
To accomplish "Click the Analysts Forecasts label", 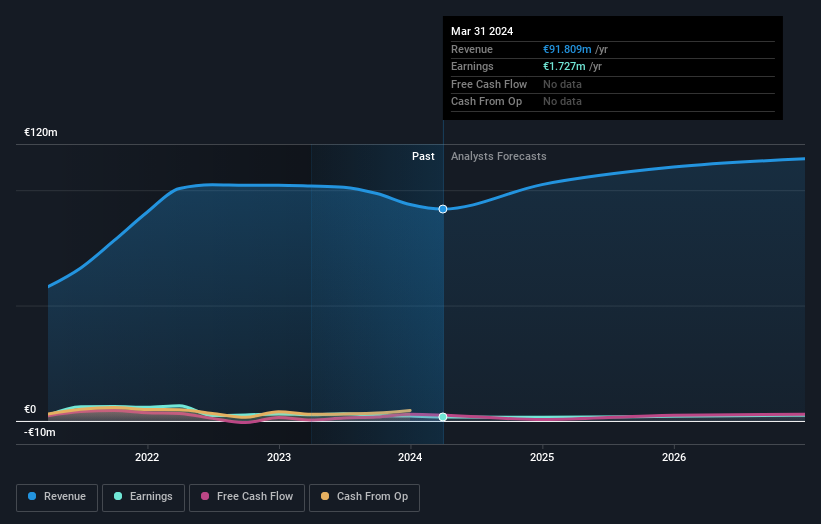I will pos(498,157).
